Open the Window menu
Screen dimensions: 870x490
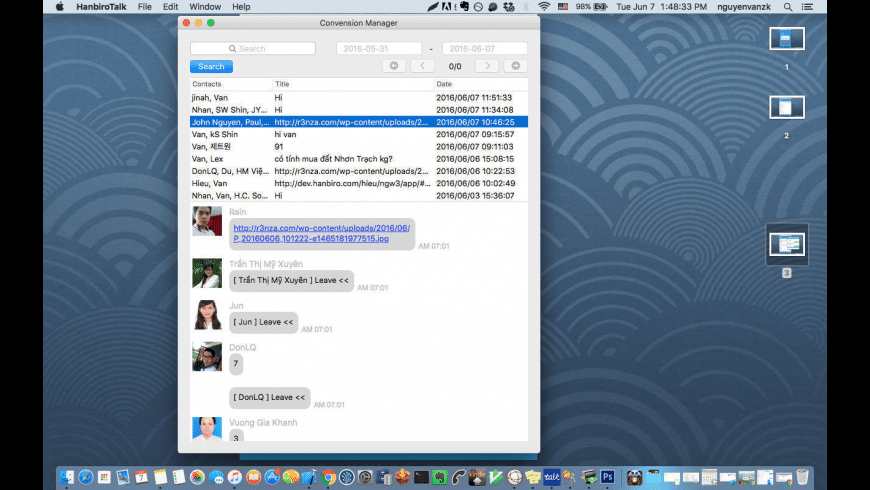[x=205, y=6]
